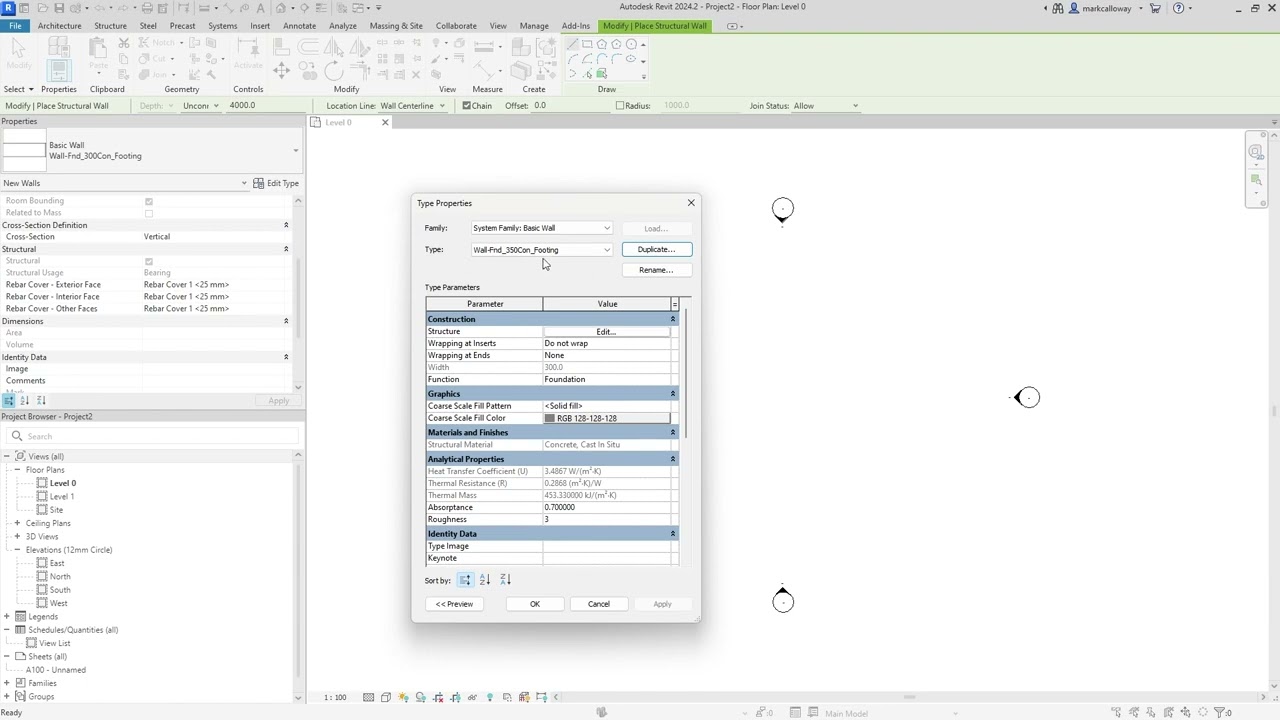The image size is (1280, 720).
Task: Toggle the Structural checkbox in Properties
Action: (x=149, y=261)
